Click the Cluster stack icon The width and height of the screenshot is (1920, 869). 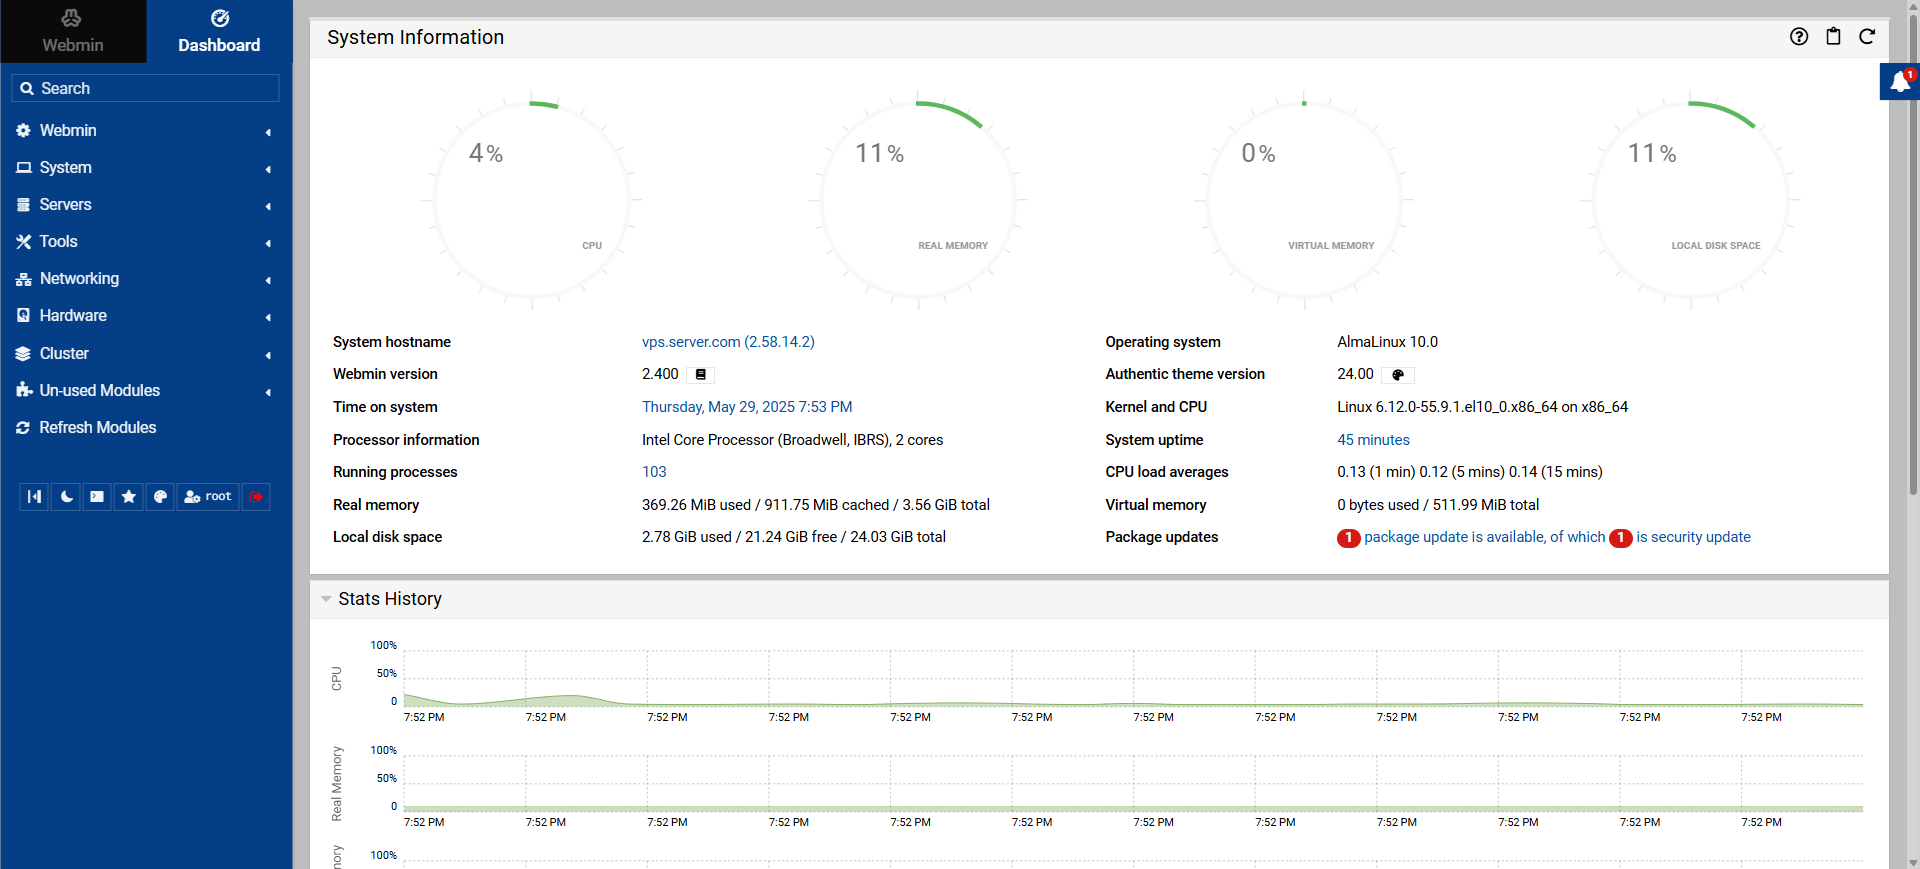23,354
